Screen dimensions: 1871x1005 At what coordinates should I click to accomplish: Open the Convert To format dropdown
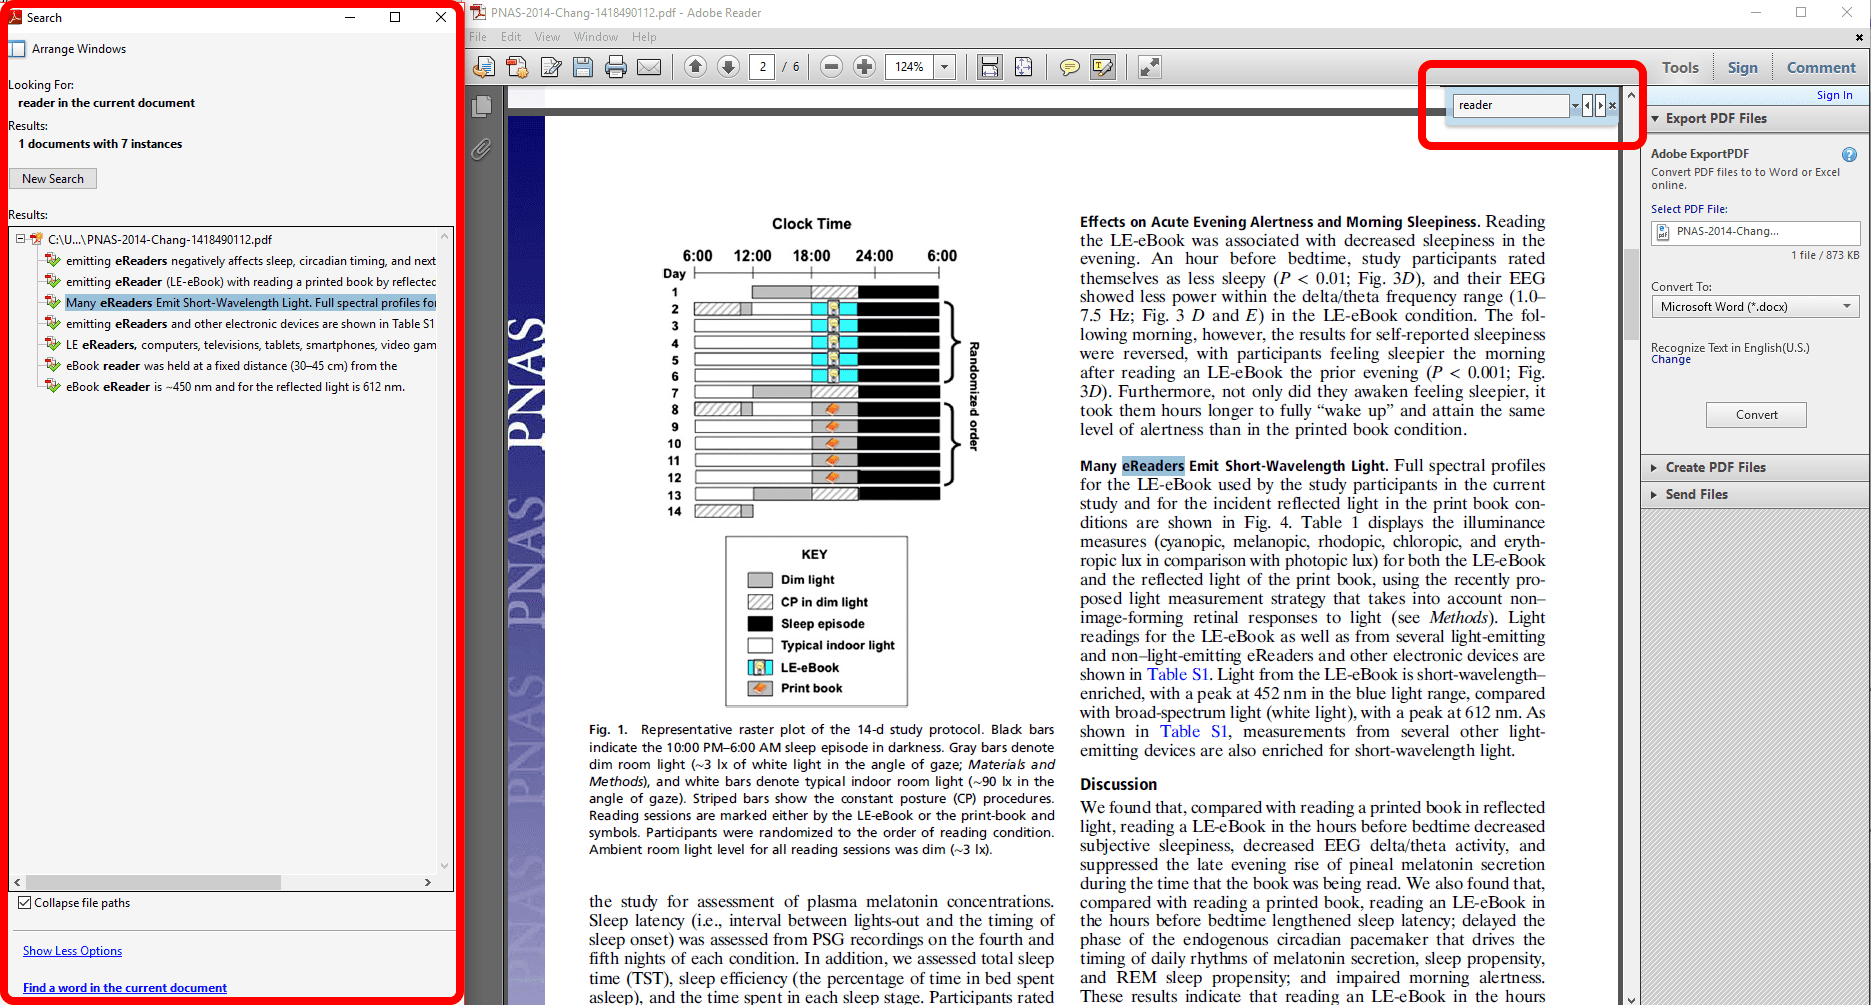(1755, 307)
